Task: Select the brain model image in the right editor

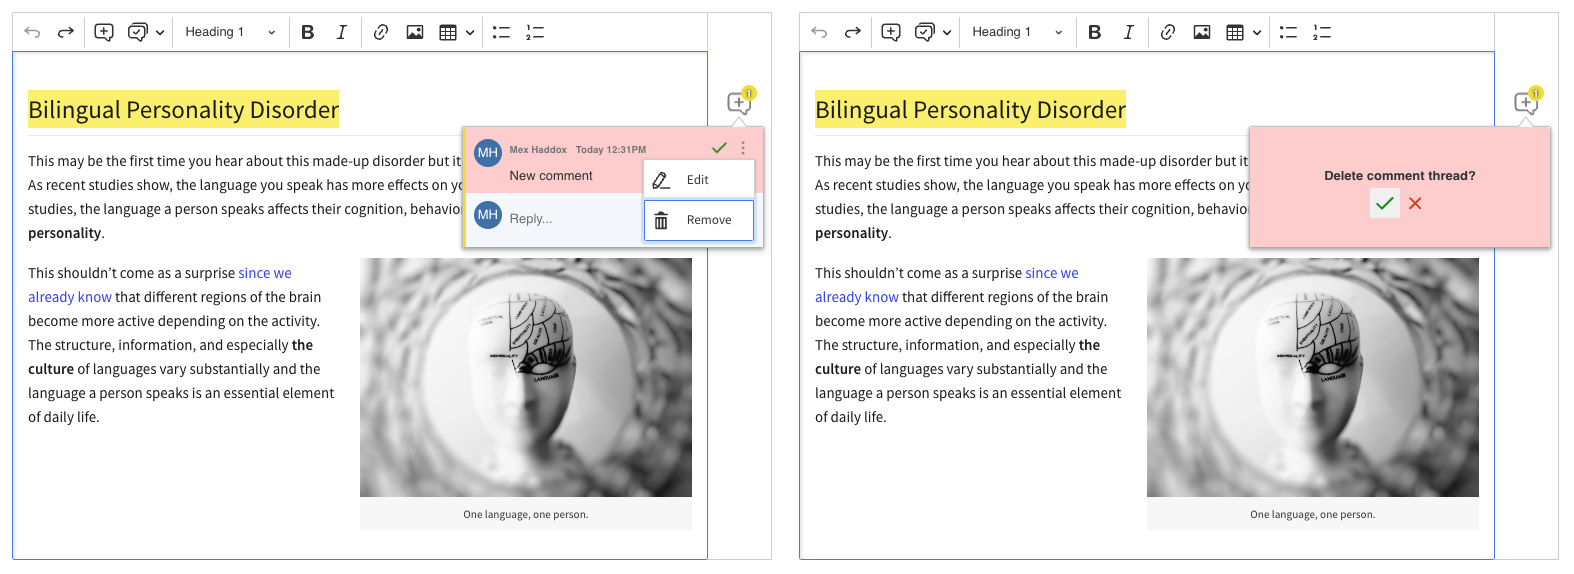Action: click(x=1312, y=377)
